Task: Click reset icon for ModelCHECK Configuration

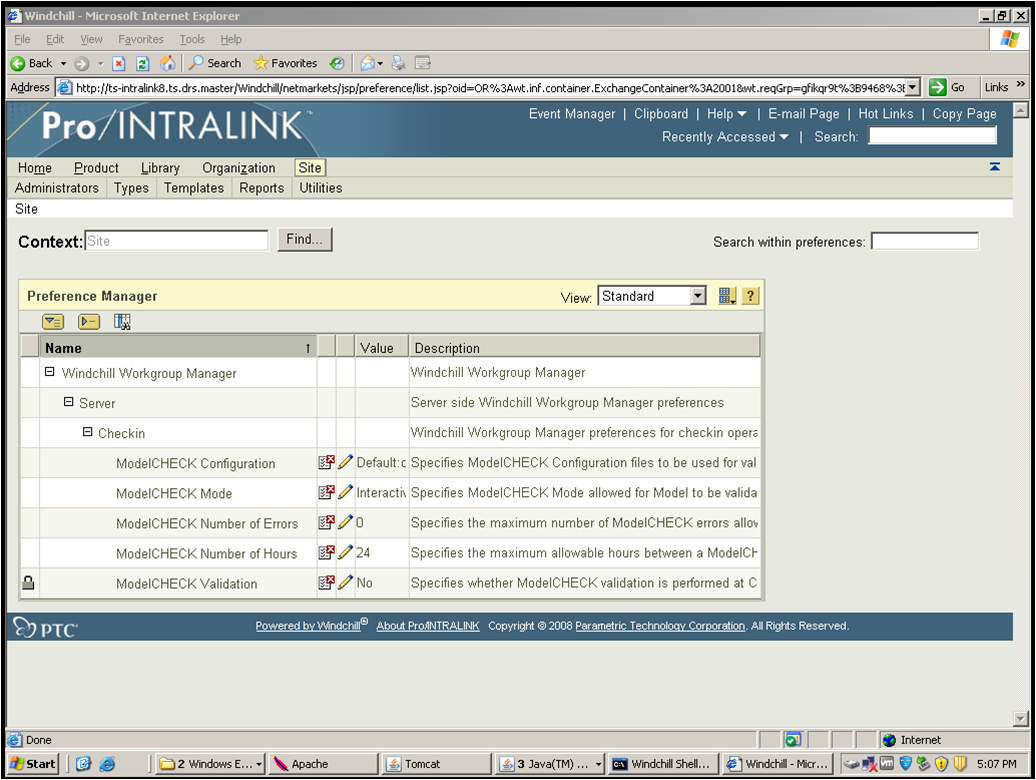Action: click(326, 462)
